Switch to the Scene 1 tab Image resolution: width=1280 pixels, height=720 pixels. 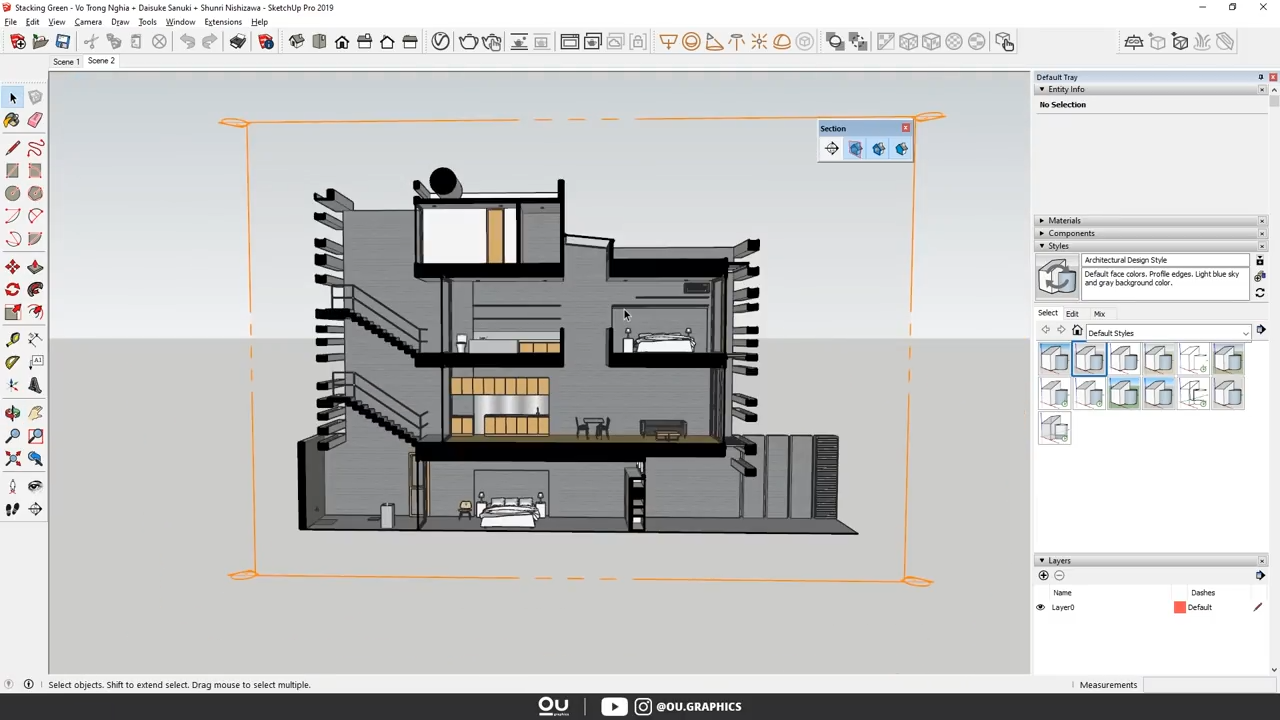pyautogui.click(x=66, y=62)
